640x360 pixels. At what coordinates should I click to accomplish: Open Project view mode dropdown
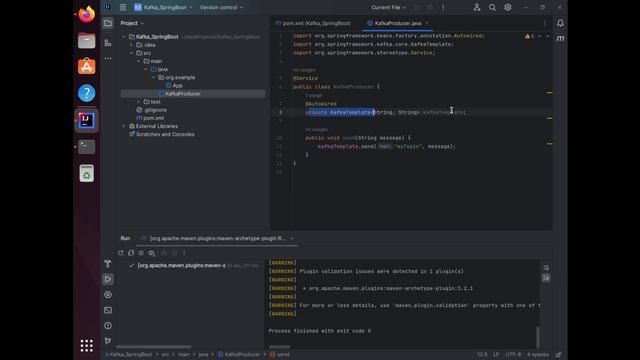(132, 23)
